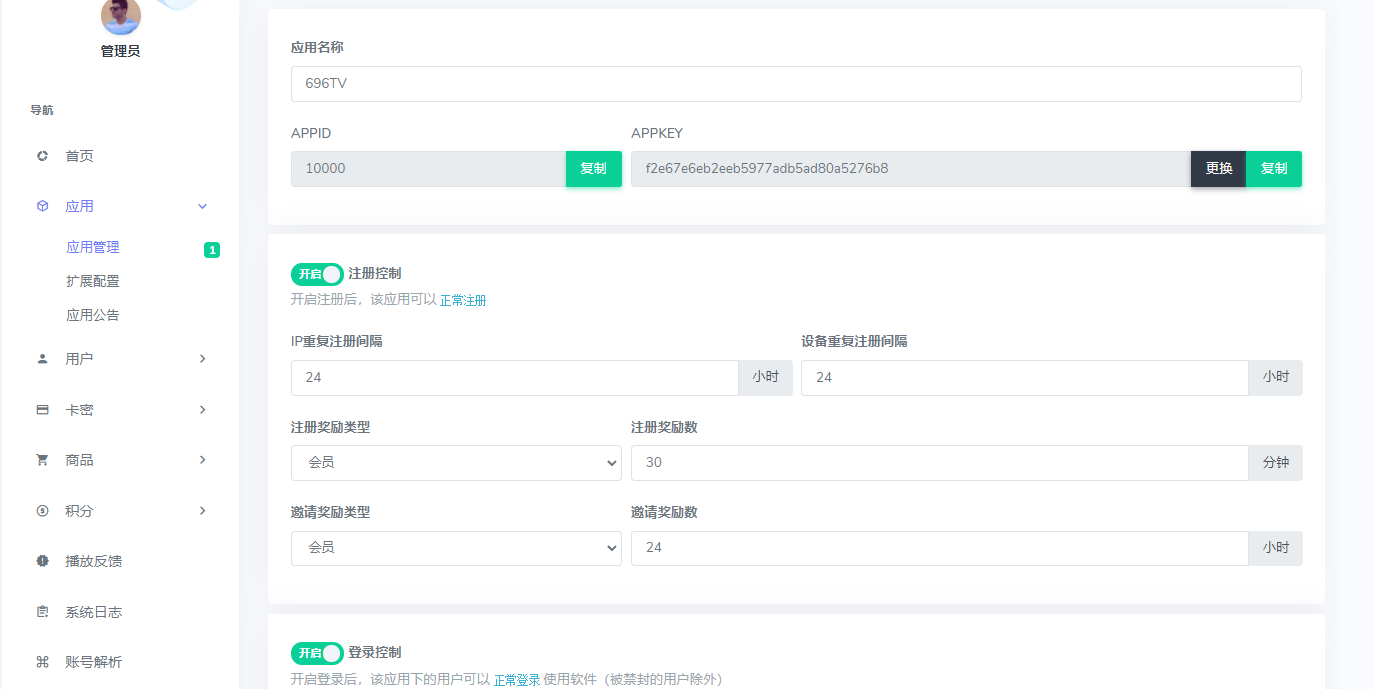Viewport: 1373px width, 689px height.
Task: Open the 邀请奖励类型 dropdown
Action: pos(456,548)
